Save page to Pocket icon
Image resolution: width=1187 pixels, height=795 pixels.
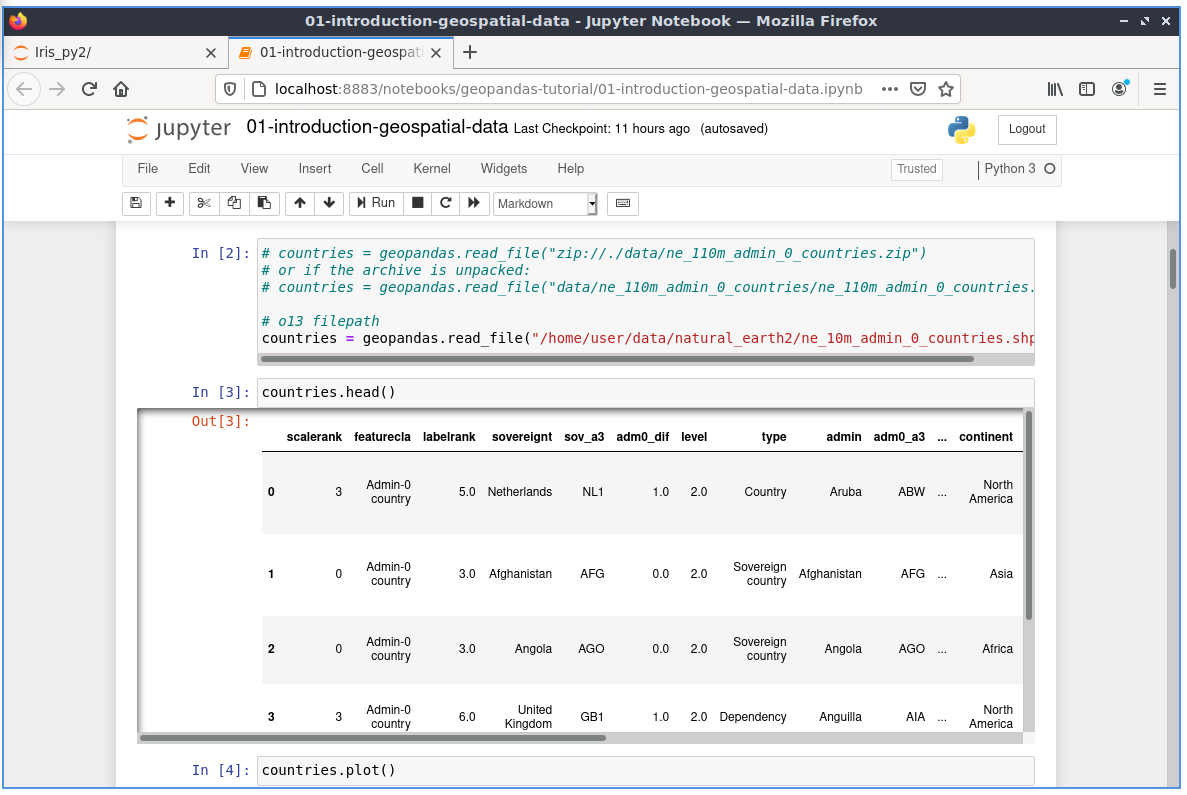pos(920,90)
